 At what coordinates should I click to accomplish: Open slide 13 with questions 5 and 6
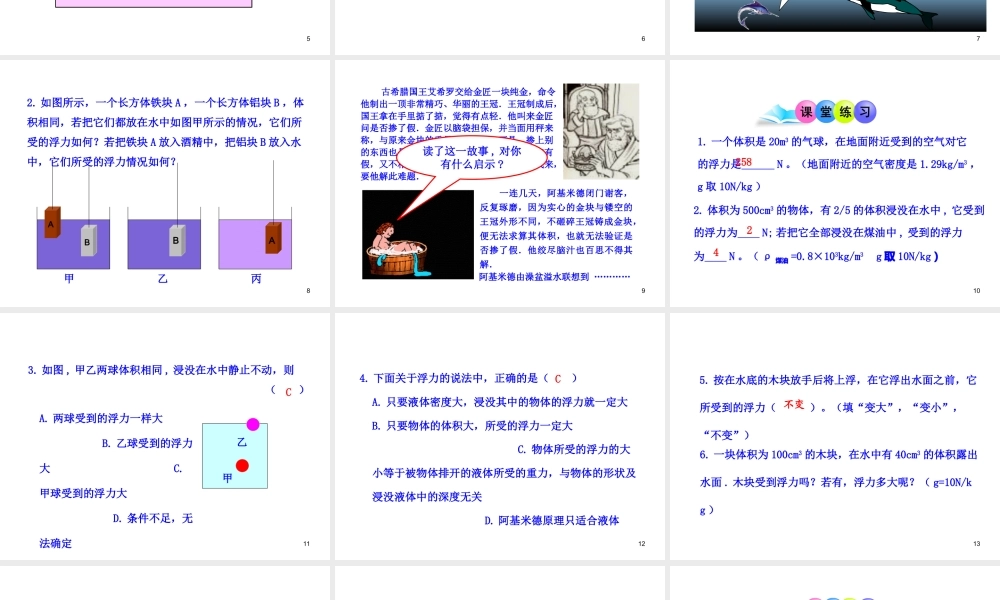pyautogui.click(x=835, y=436)
